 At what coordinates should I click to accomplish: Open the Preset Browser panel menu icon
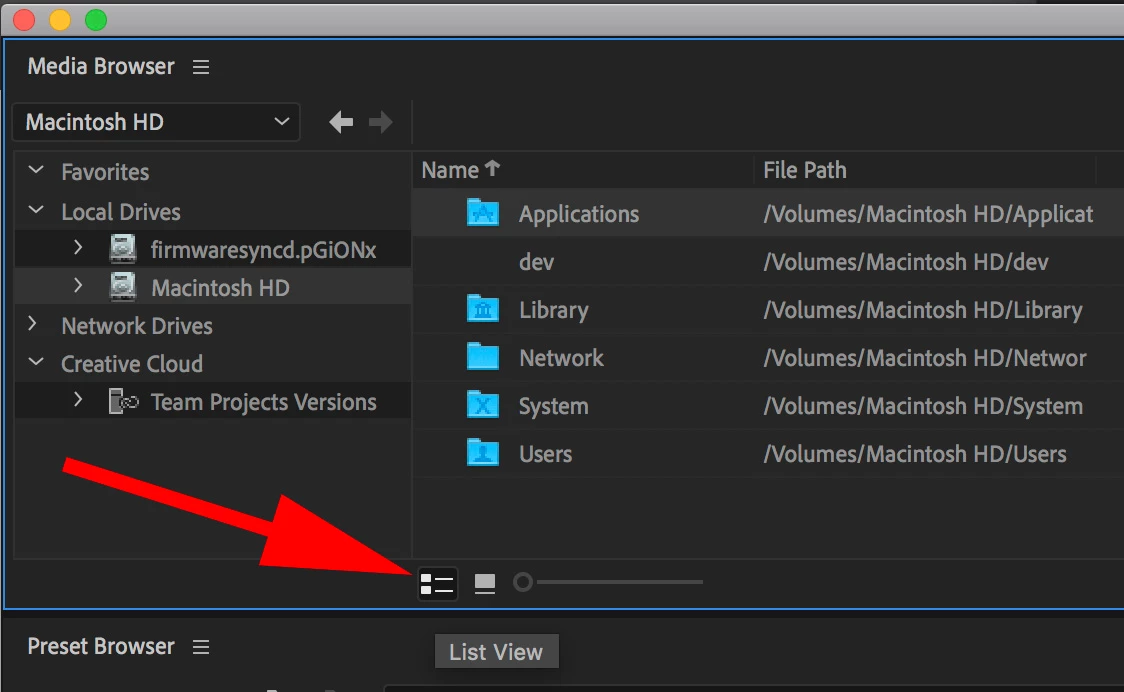pos(201,648)
